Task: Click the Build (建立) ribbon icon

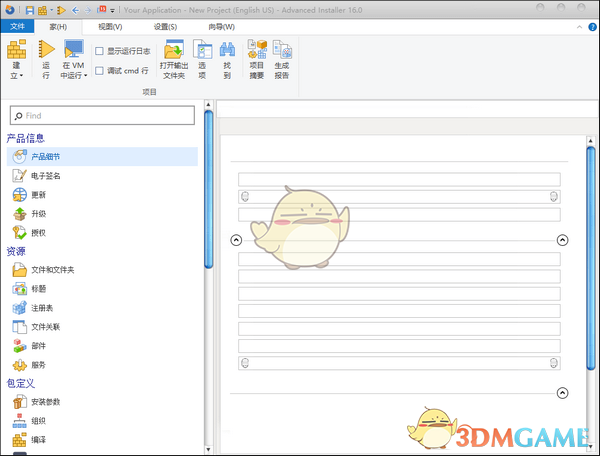Action: click(x=16, y=49)
